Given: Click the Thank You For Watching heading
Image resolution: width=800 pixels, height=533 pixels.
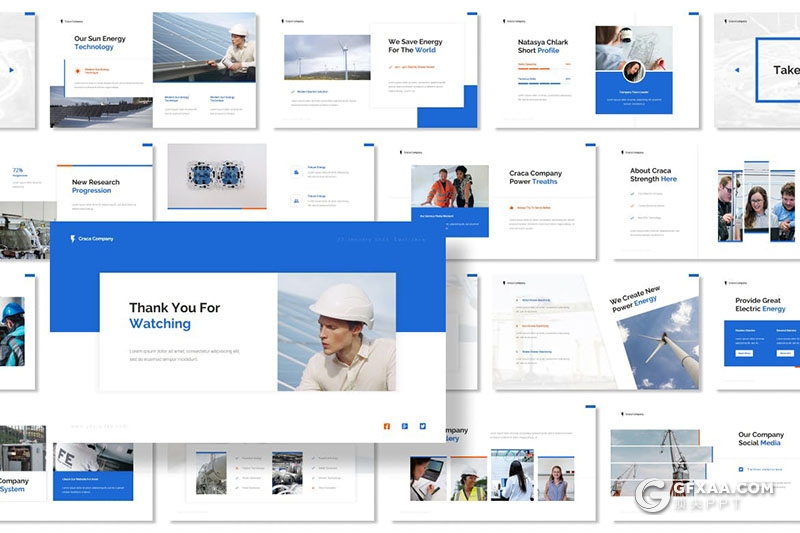Looking at the screenshot, I should 174,316.
